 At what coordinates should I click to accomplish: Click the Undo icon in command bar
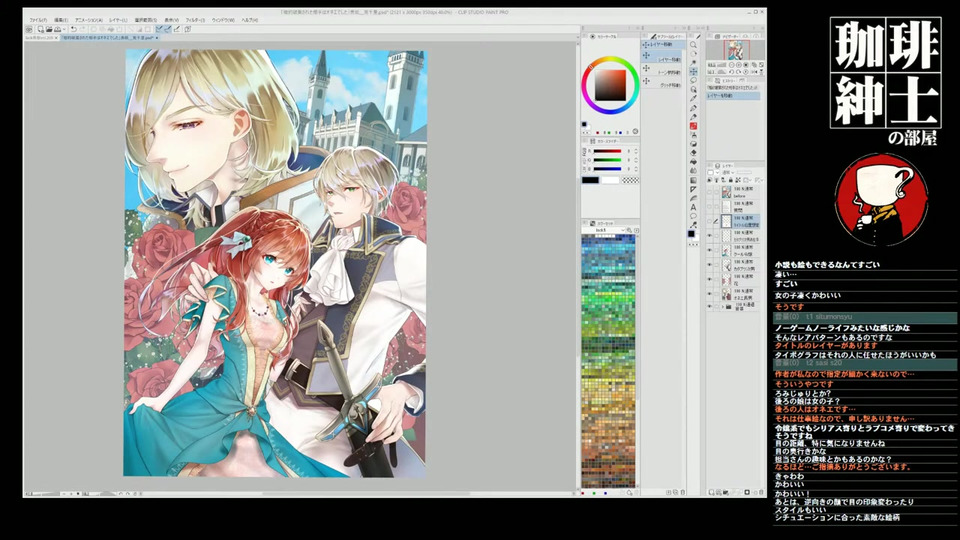(74, 29)
